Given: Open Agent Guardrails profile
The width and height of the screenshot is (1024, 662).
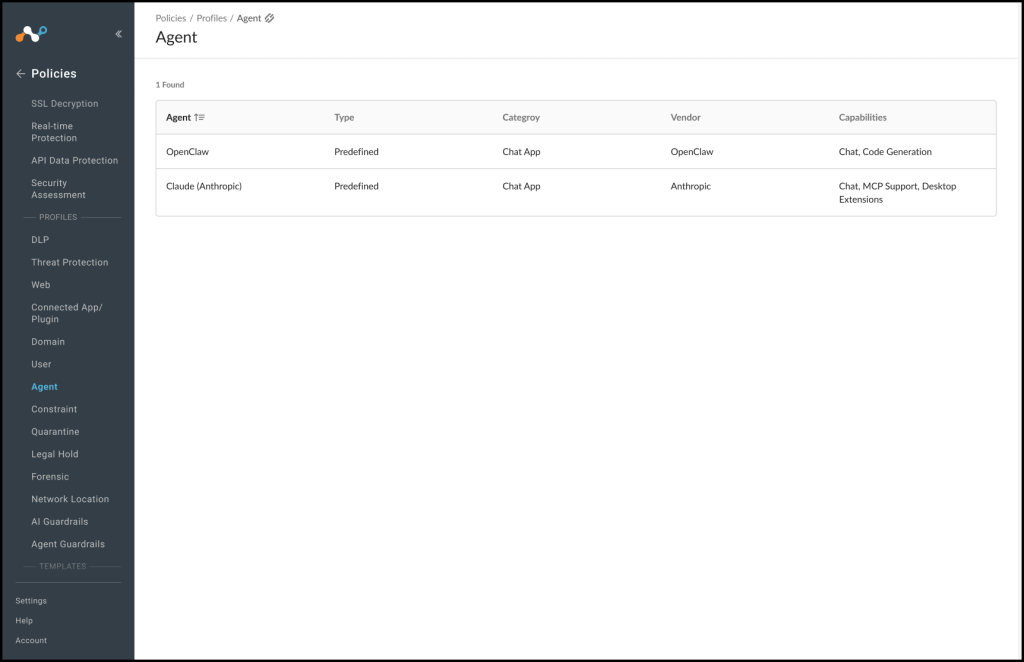Looking at the screenshot, I should 68,544.
